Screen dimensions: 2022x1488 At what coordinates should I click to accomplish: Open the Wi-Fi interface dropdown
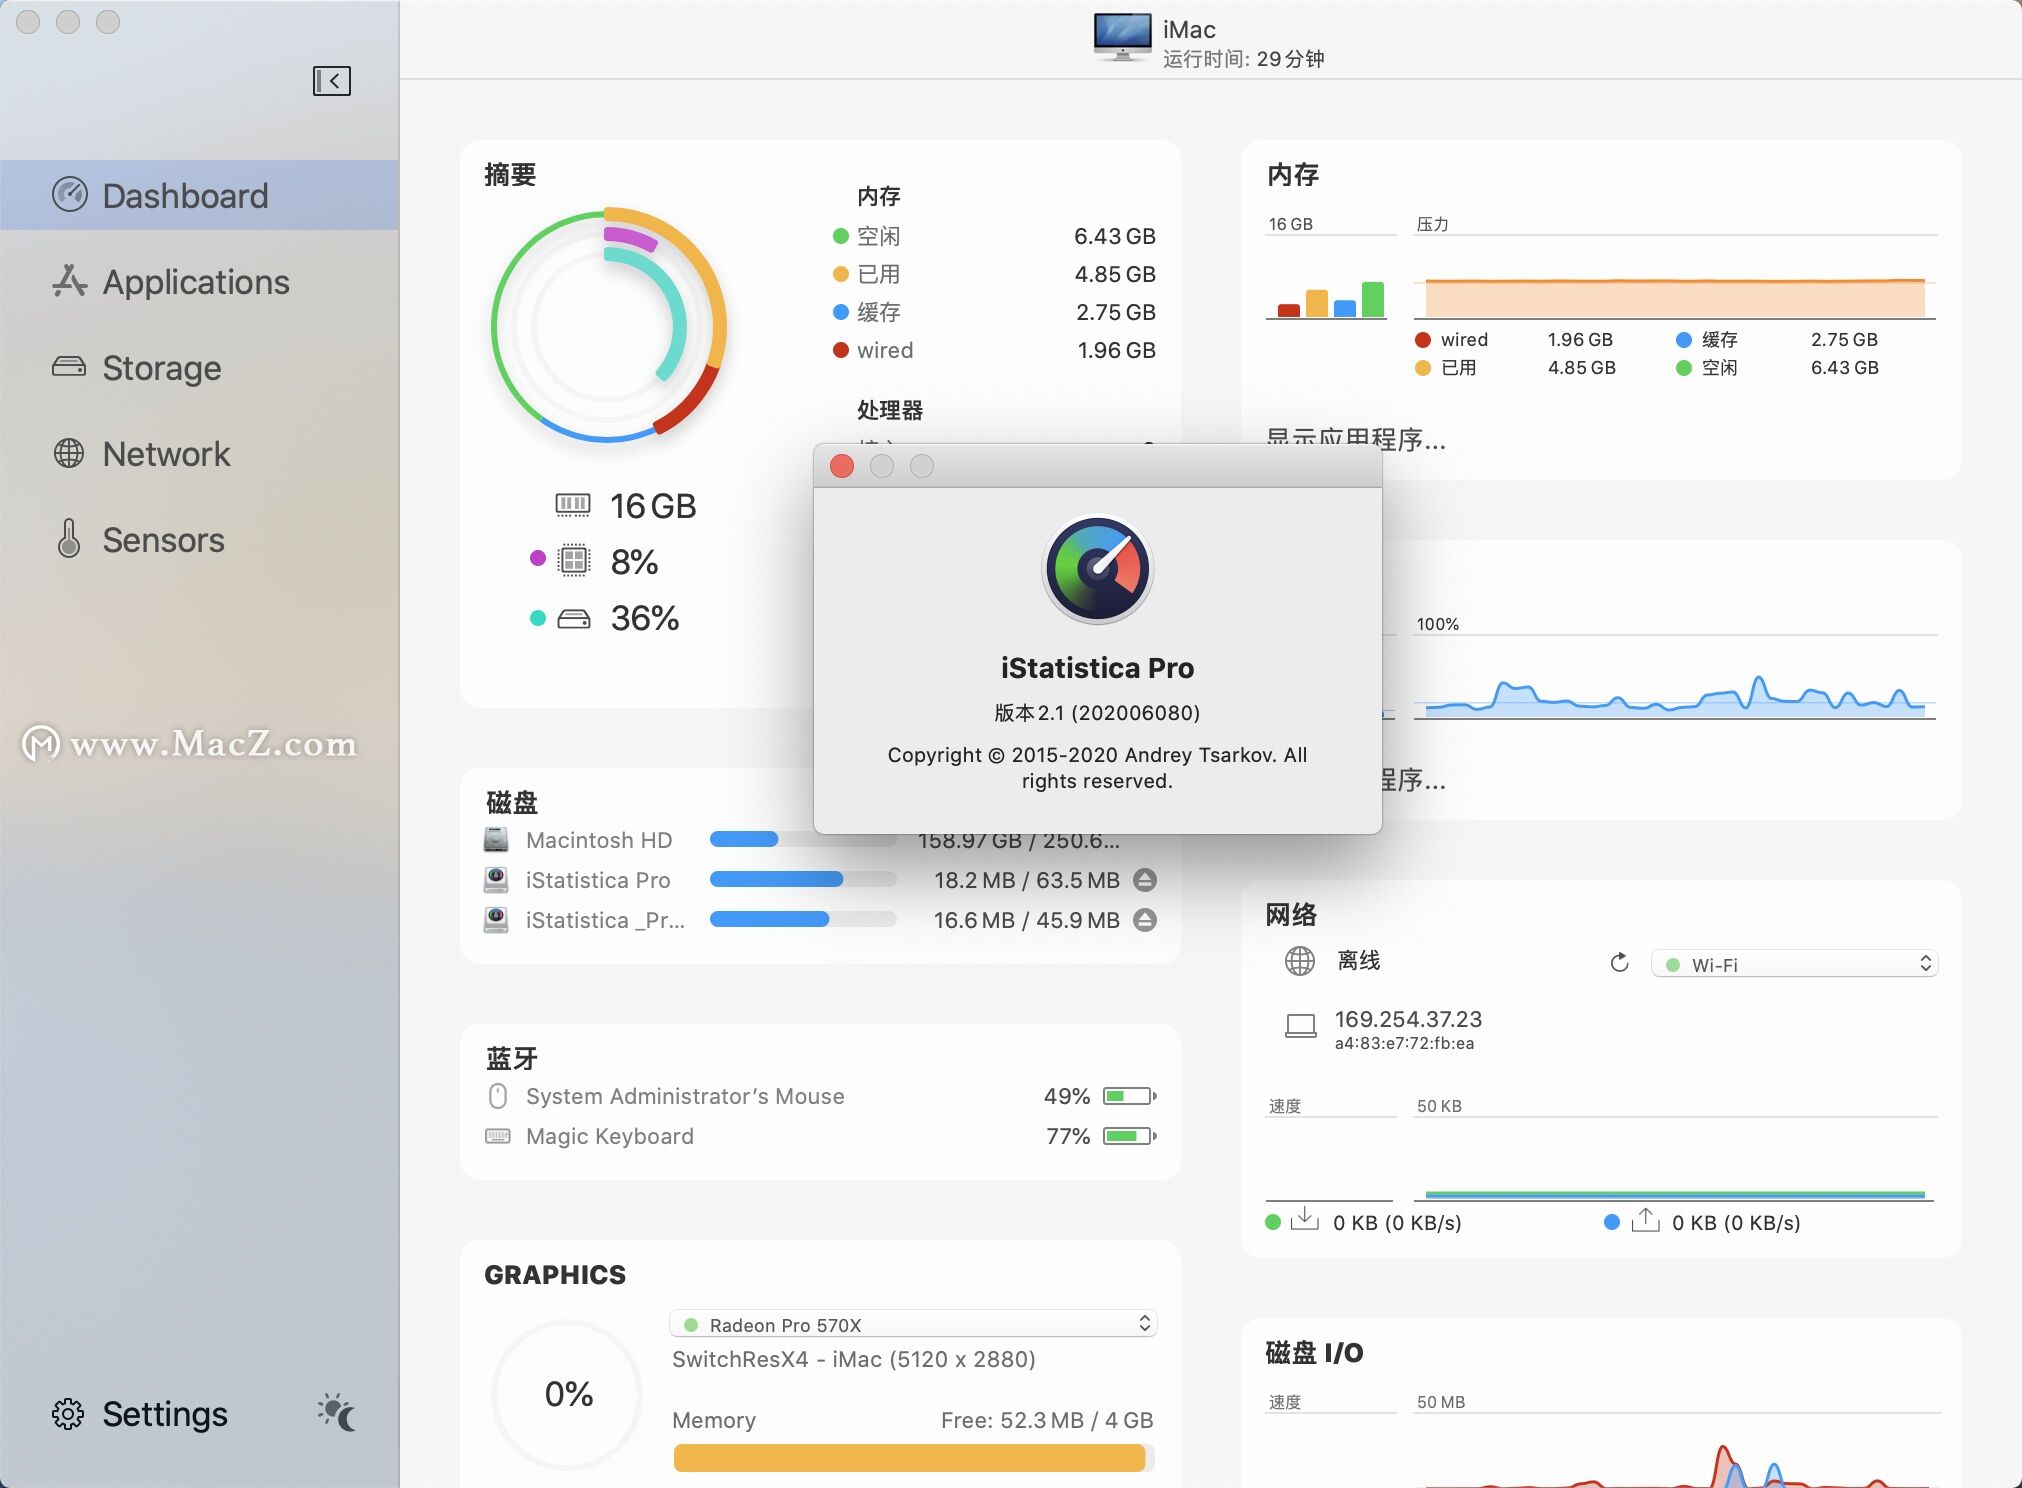click(x=1795, y=964)
